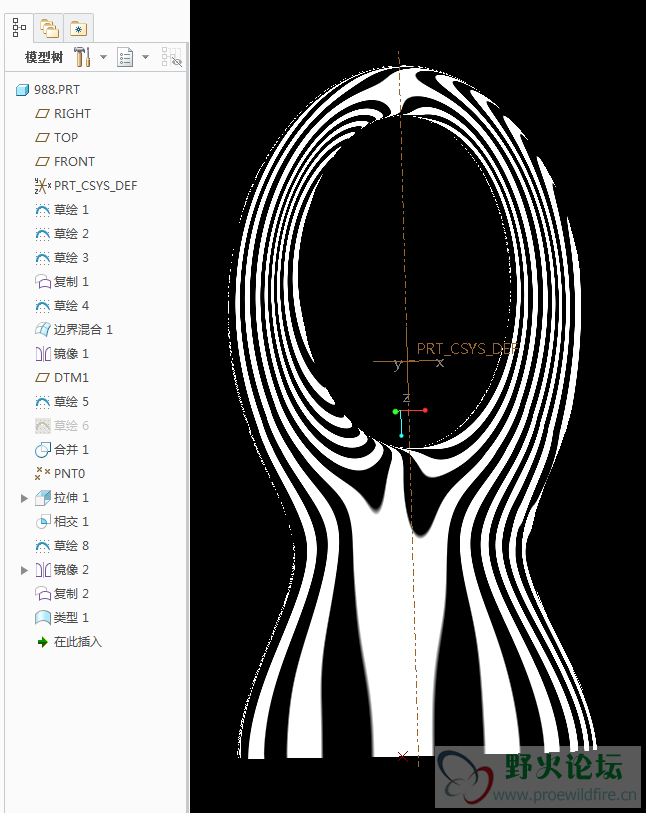The height and width of the screenshot is (813, 646).
Task: Toggle the tree filter visibility icon
Action: point(172,57)
